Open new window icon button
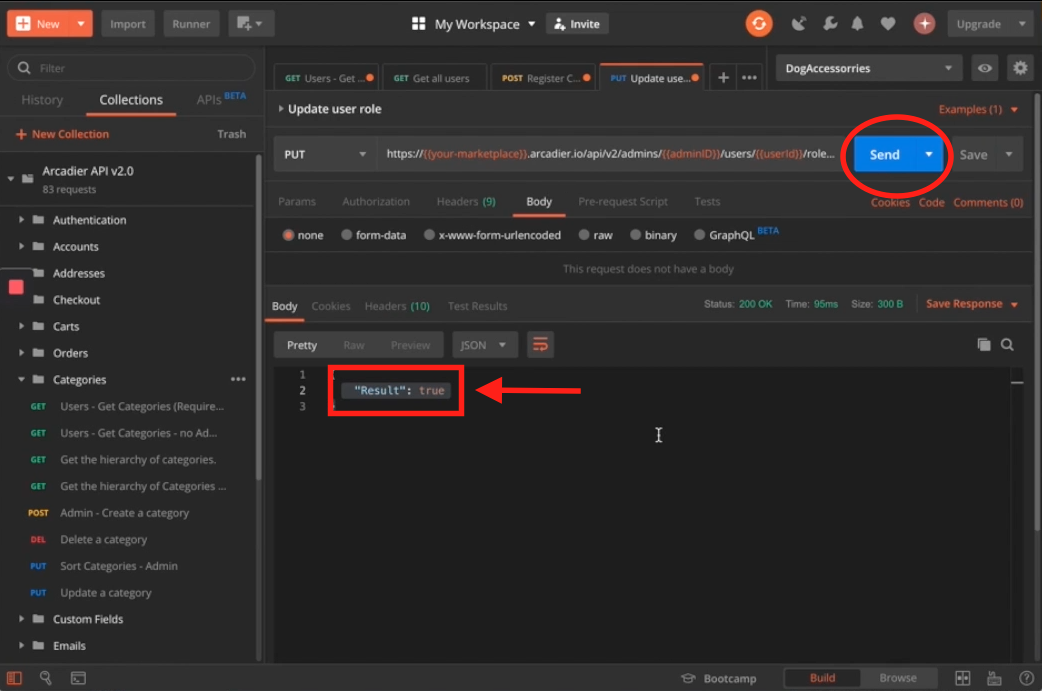The image size is (1042, 691). point(250,24)
